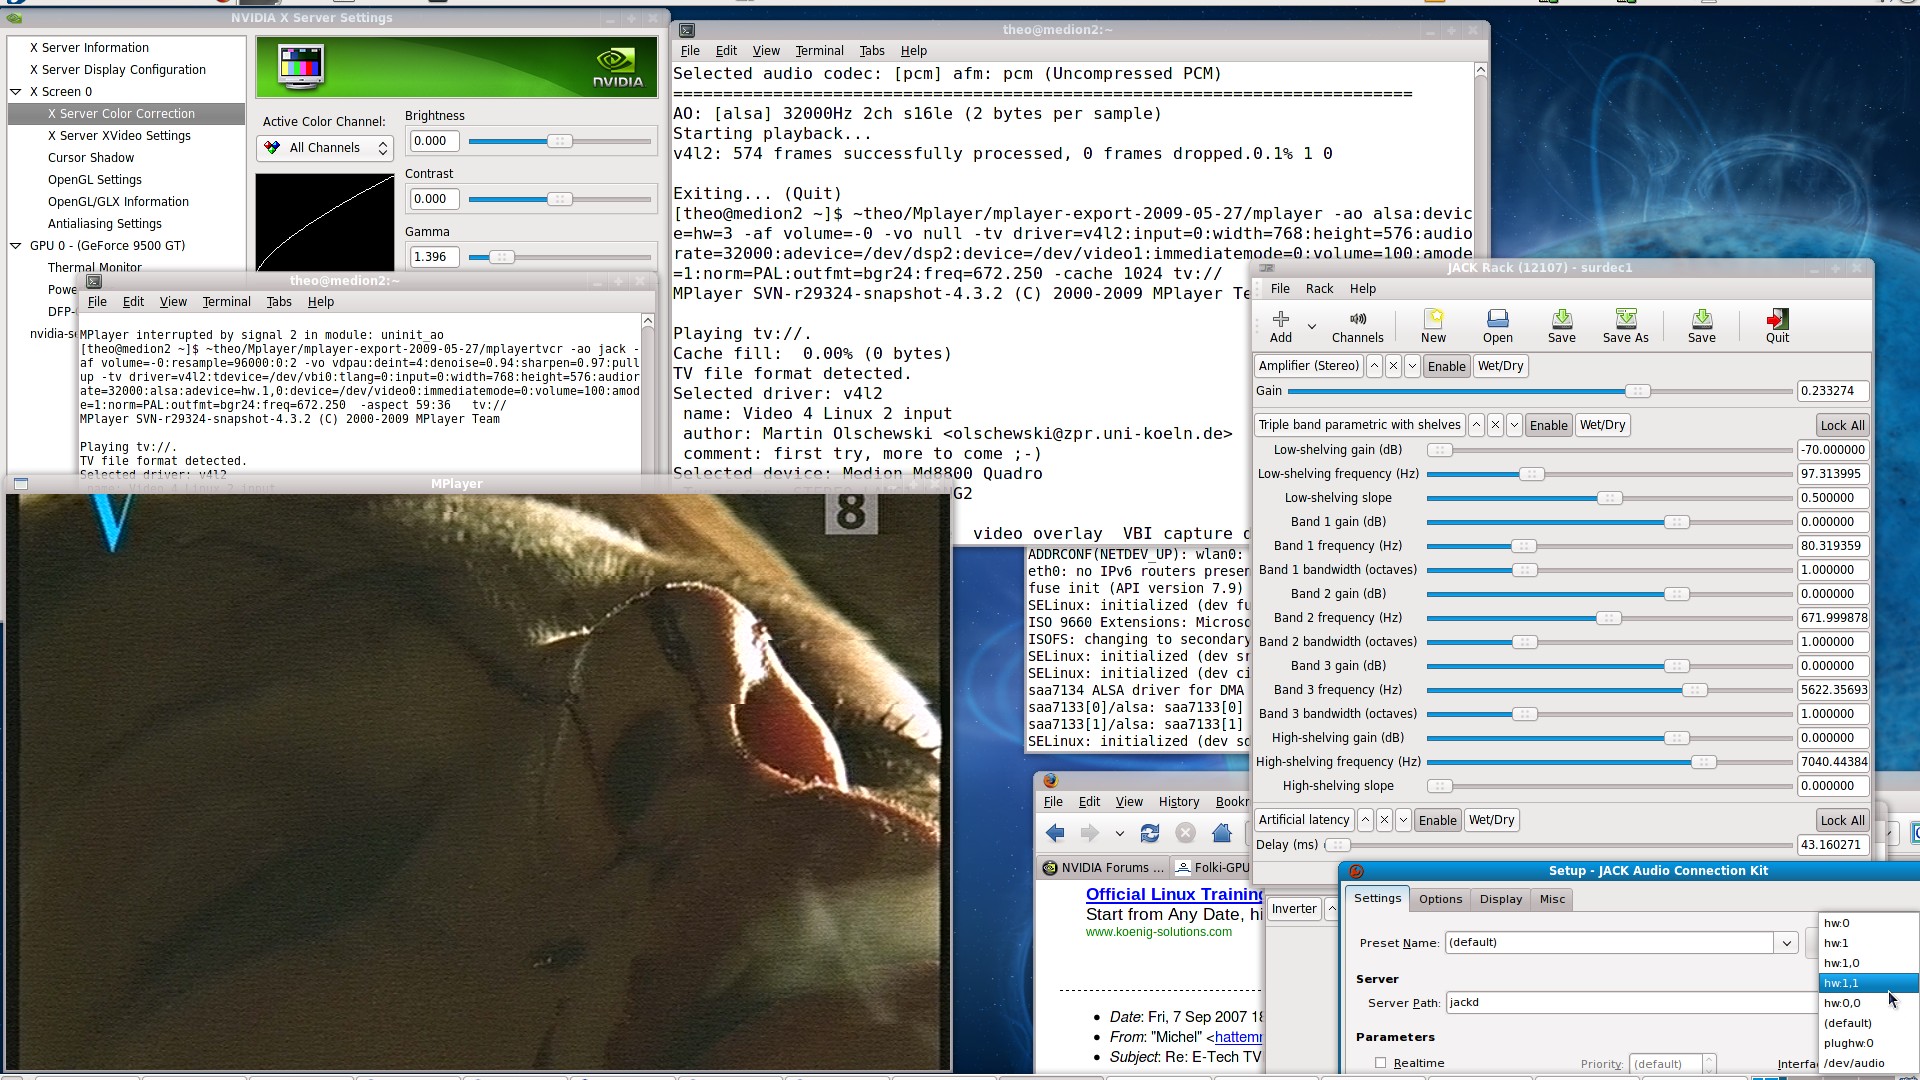1920x1080 pixels.
Task: Switch to the Display tab in JACK Setup
Action: [x=1501, y=899]
